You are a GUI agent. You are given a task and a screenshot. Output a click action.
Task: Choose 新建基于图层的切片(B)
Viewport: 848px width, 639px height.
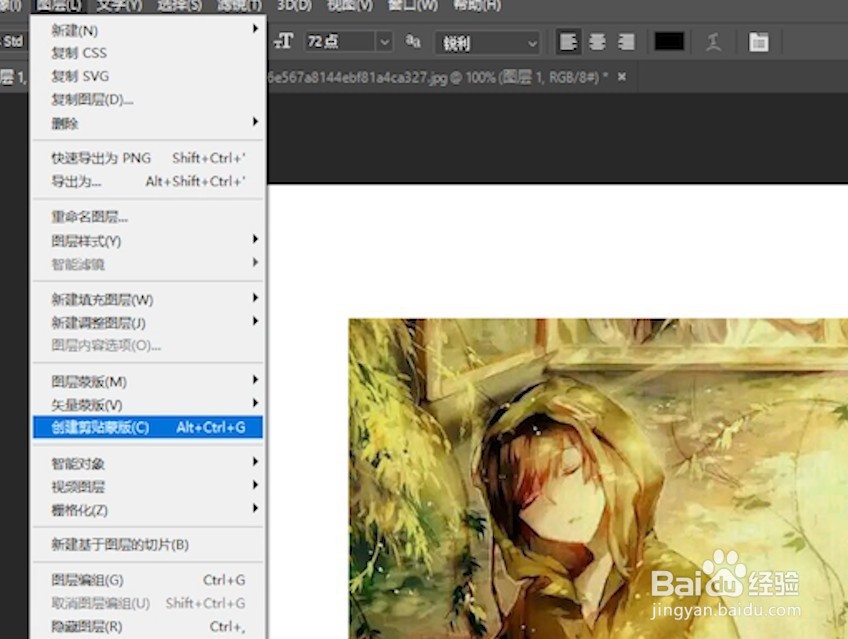(x=148, y=544)
